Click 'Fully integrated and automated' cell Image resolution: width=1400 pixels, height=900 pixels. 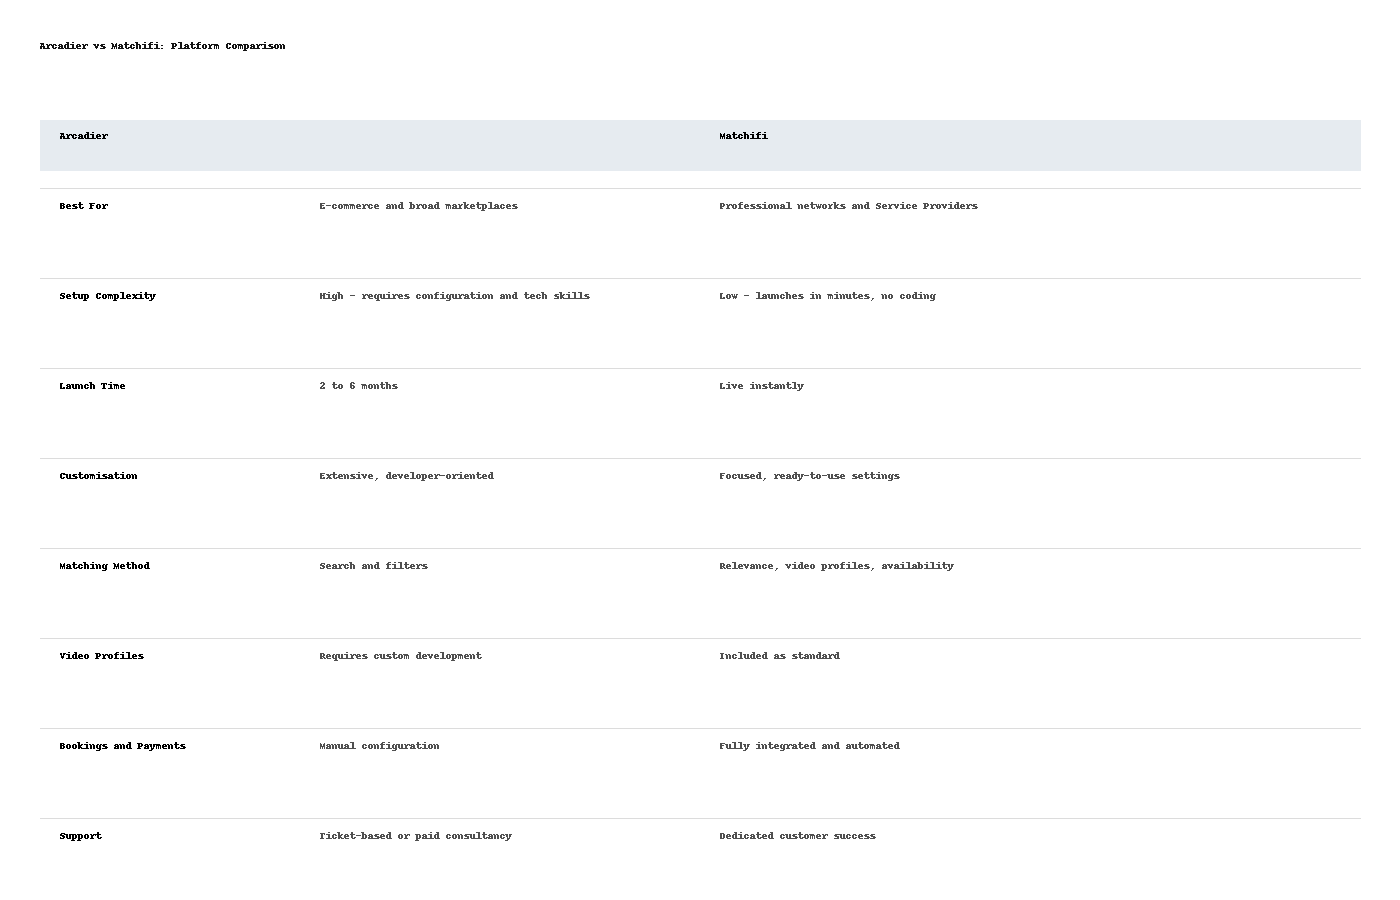[809, 746]
